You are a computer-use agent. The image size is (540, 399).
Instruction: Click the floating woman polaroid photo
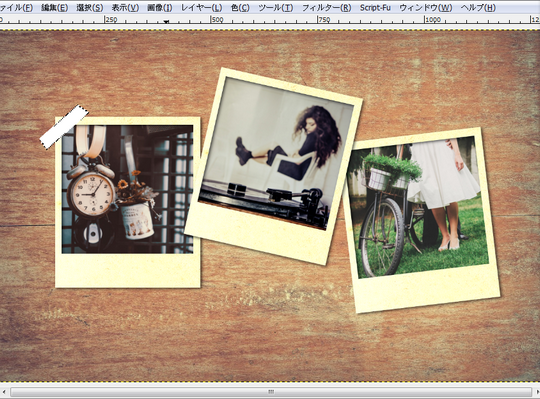(273, 166)
